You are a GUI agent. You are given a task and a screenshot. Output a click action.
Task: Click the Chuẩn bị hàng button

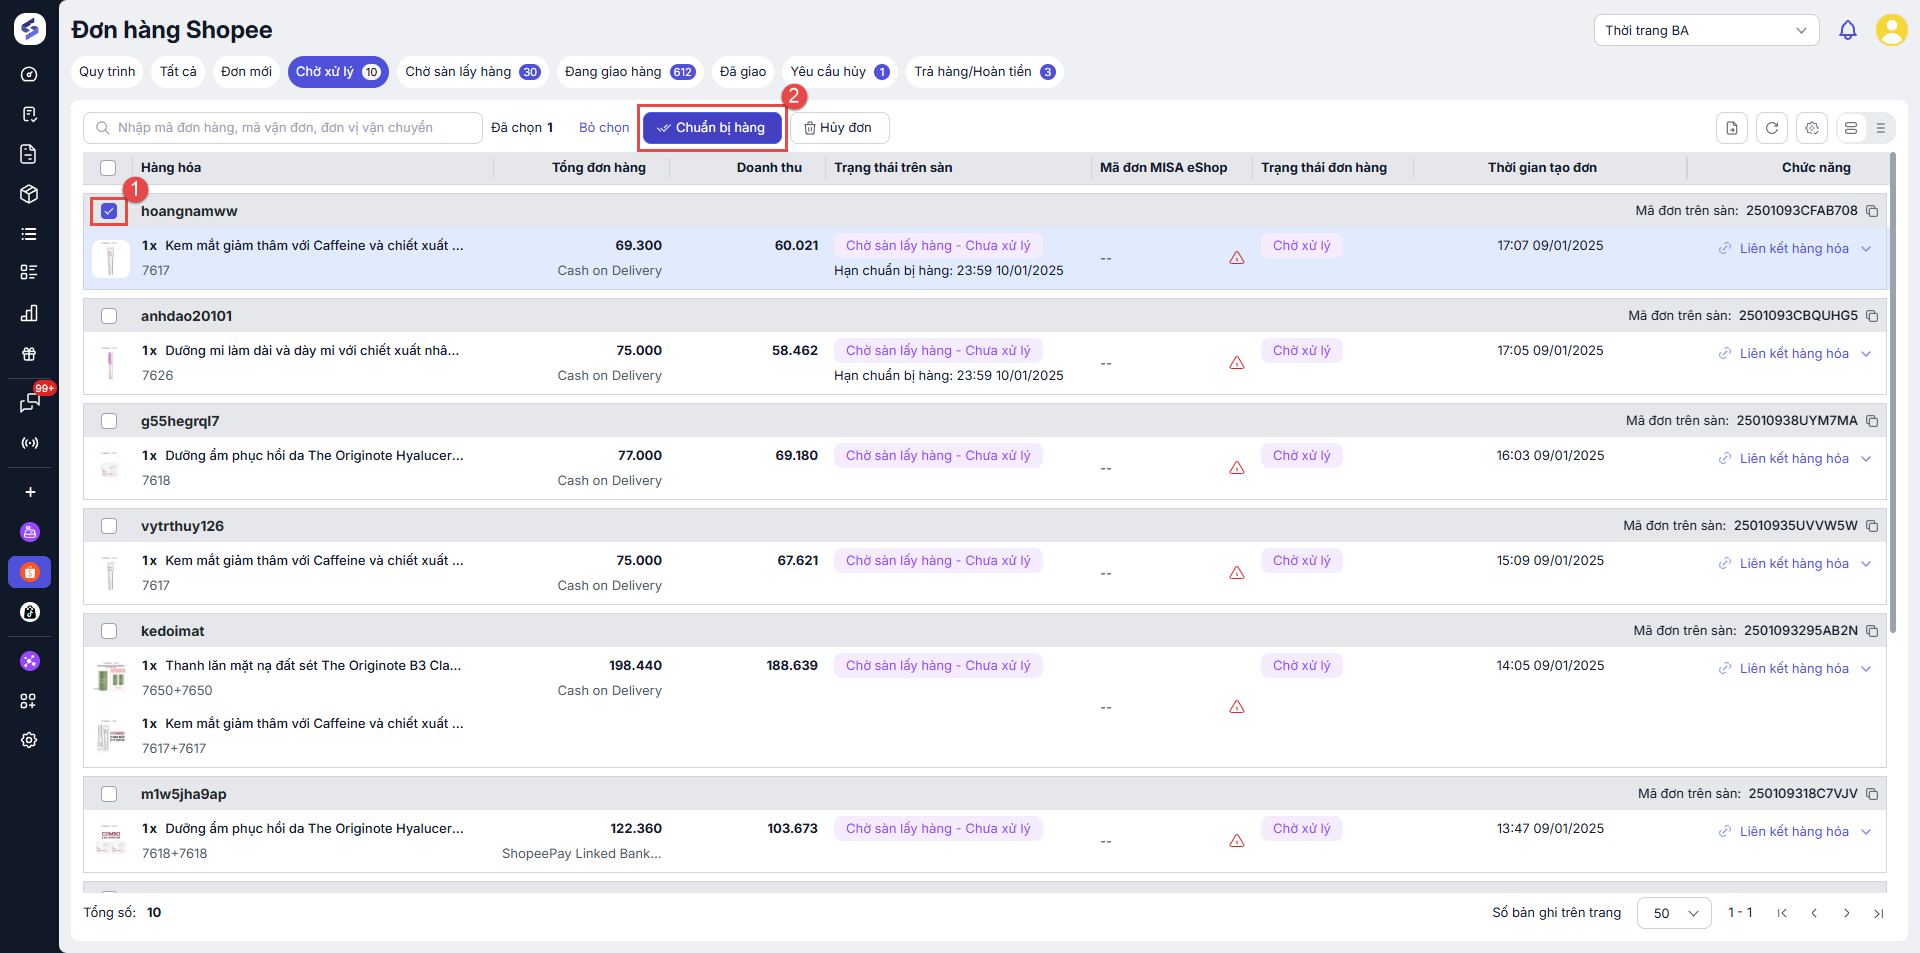click(712, 128)
